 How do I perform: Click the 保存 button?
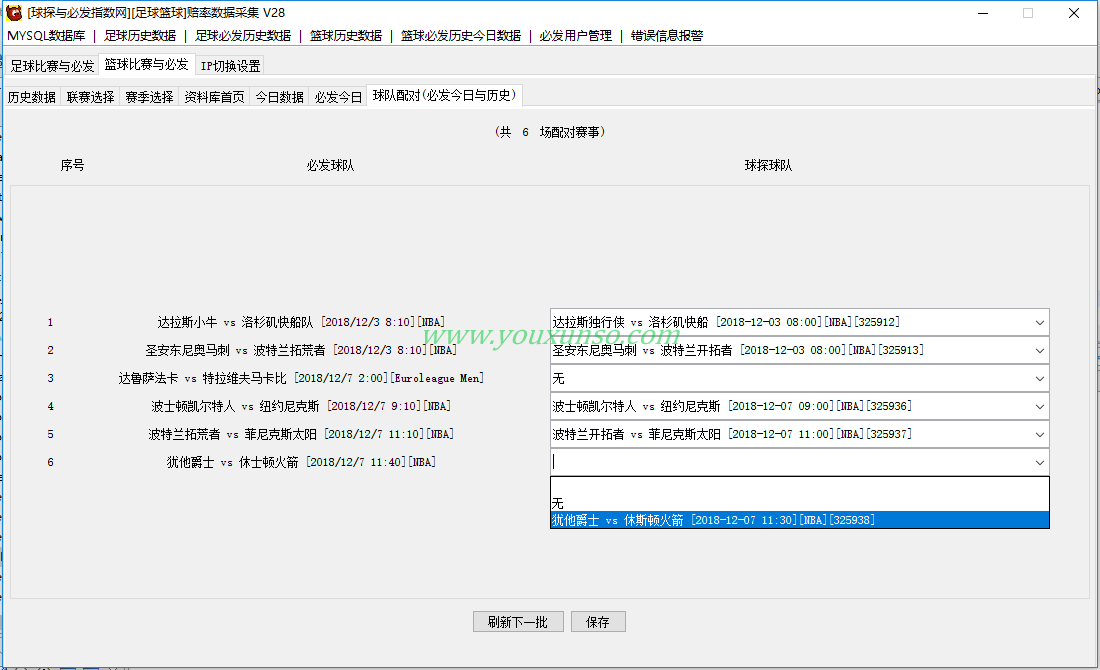(598, 622)
